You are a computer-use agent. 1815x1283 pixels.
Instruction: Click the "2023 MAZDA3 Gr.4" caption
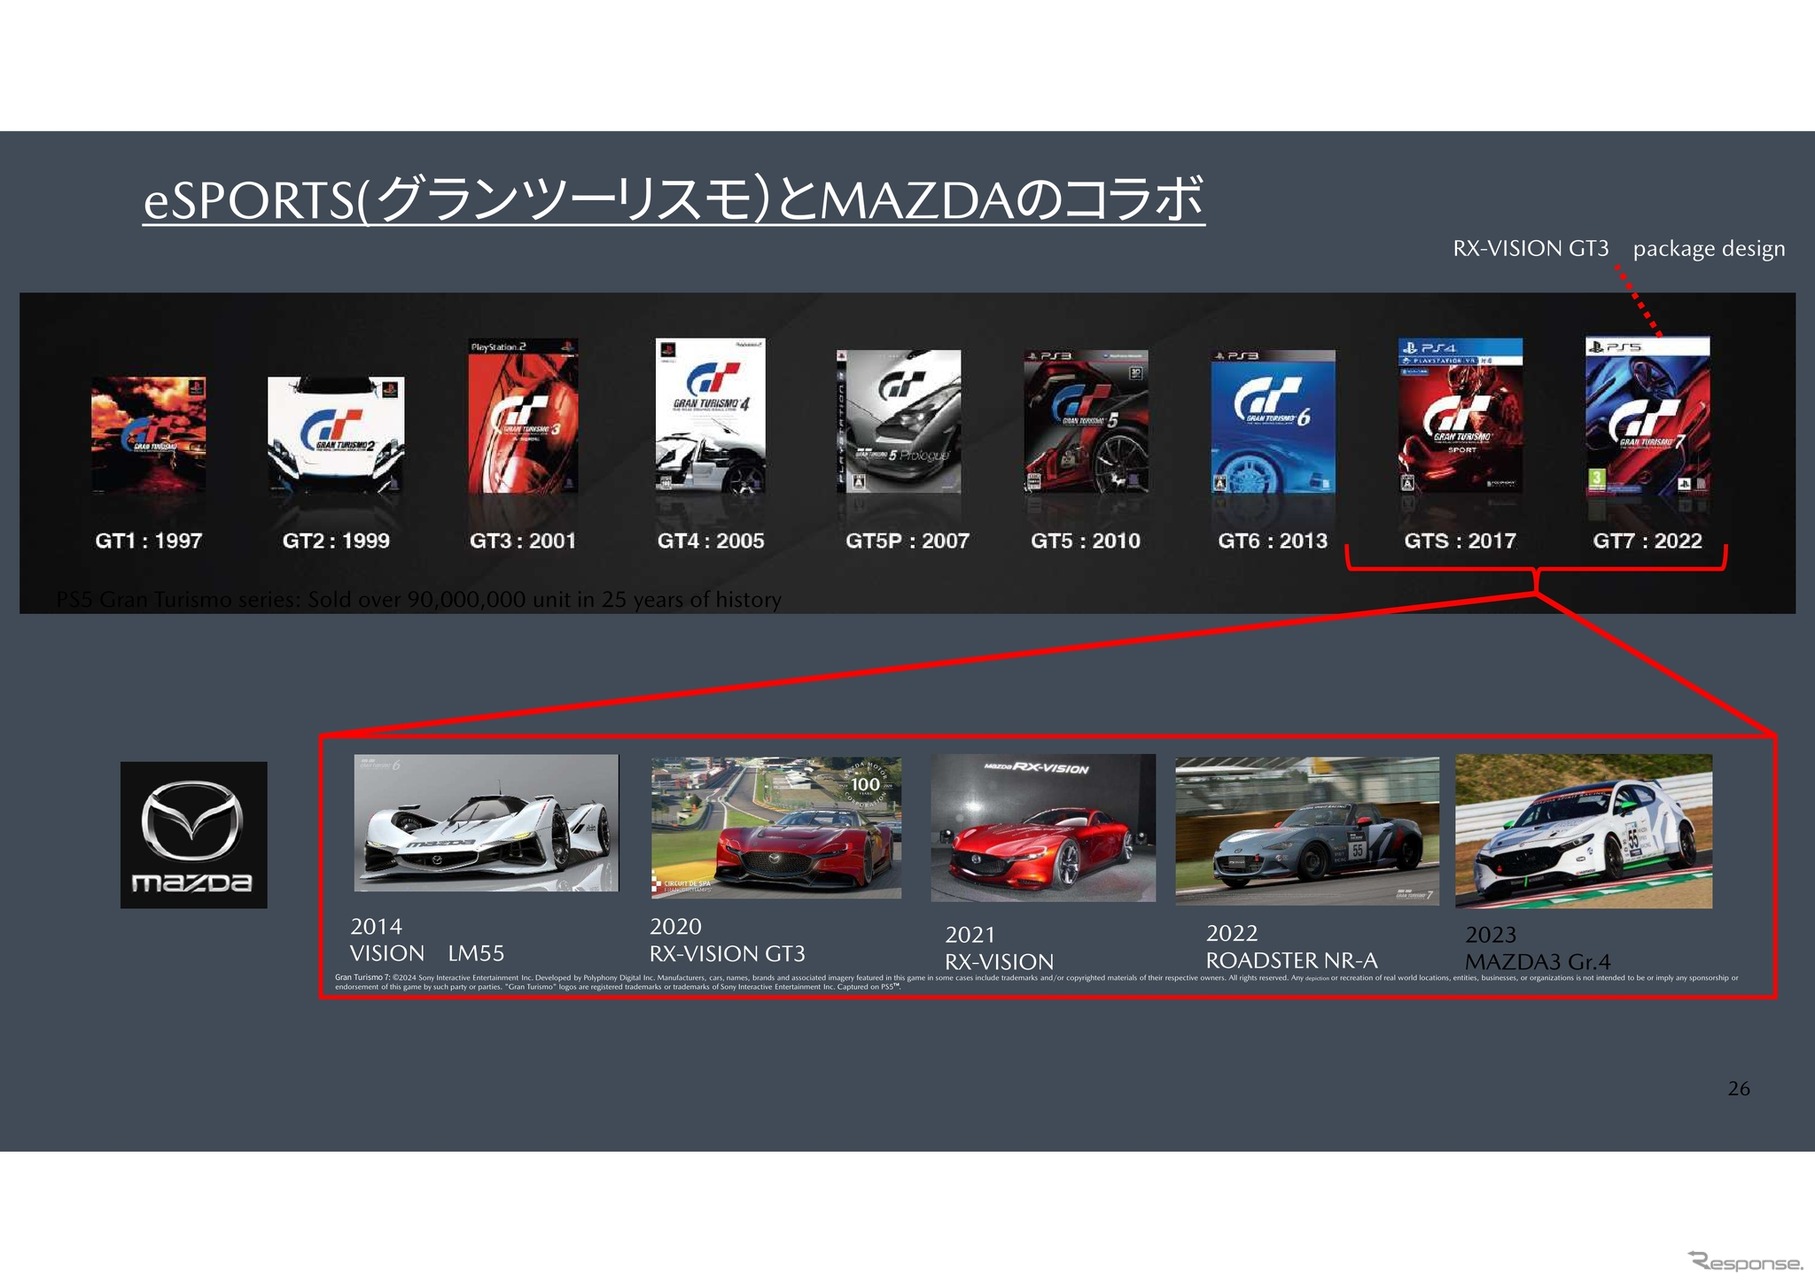point(1538,948)
